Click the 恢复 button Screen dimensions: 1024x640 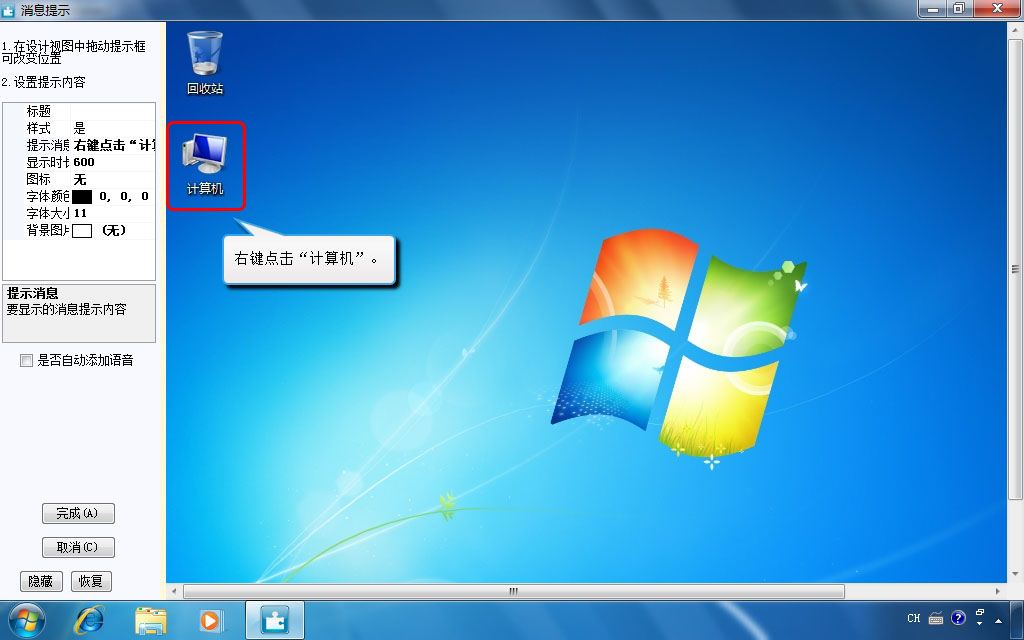tap(91, 581)
